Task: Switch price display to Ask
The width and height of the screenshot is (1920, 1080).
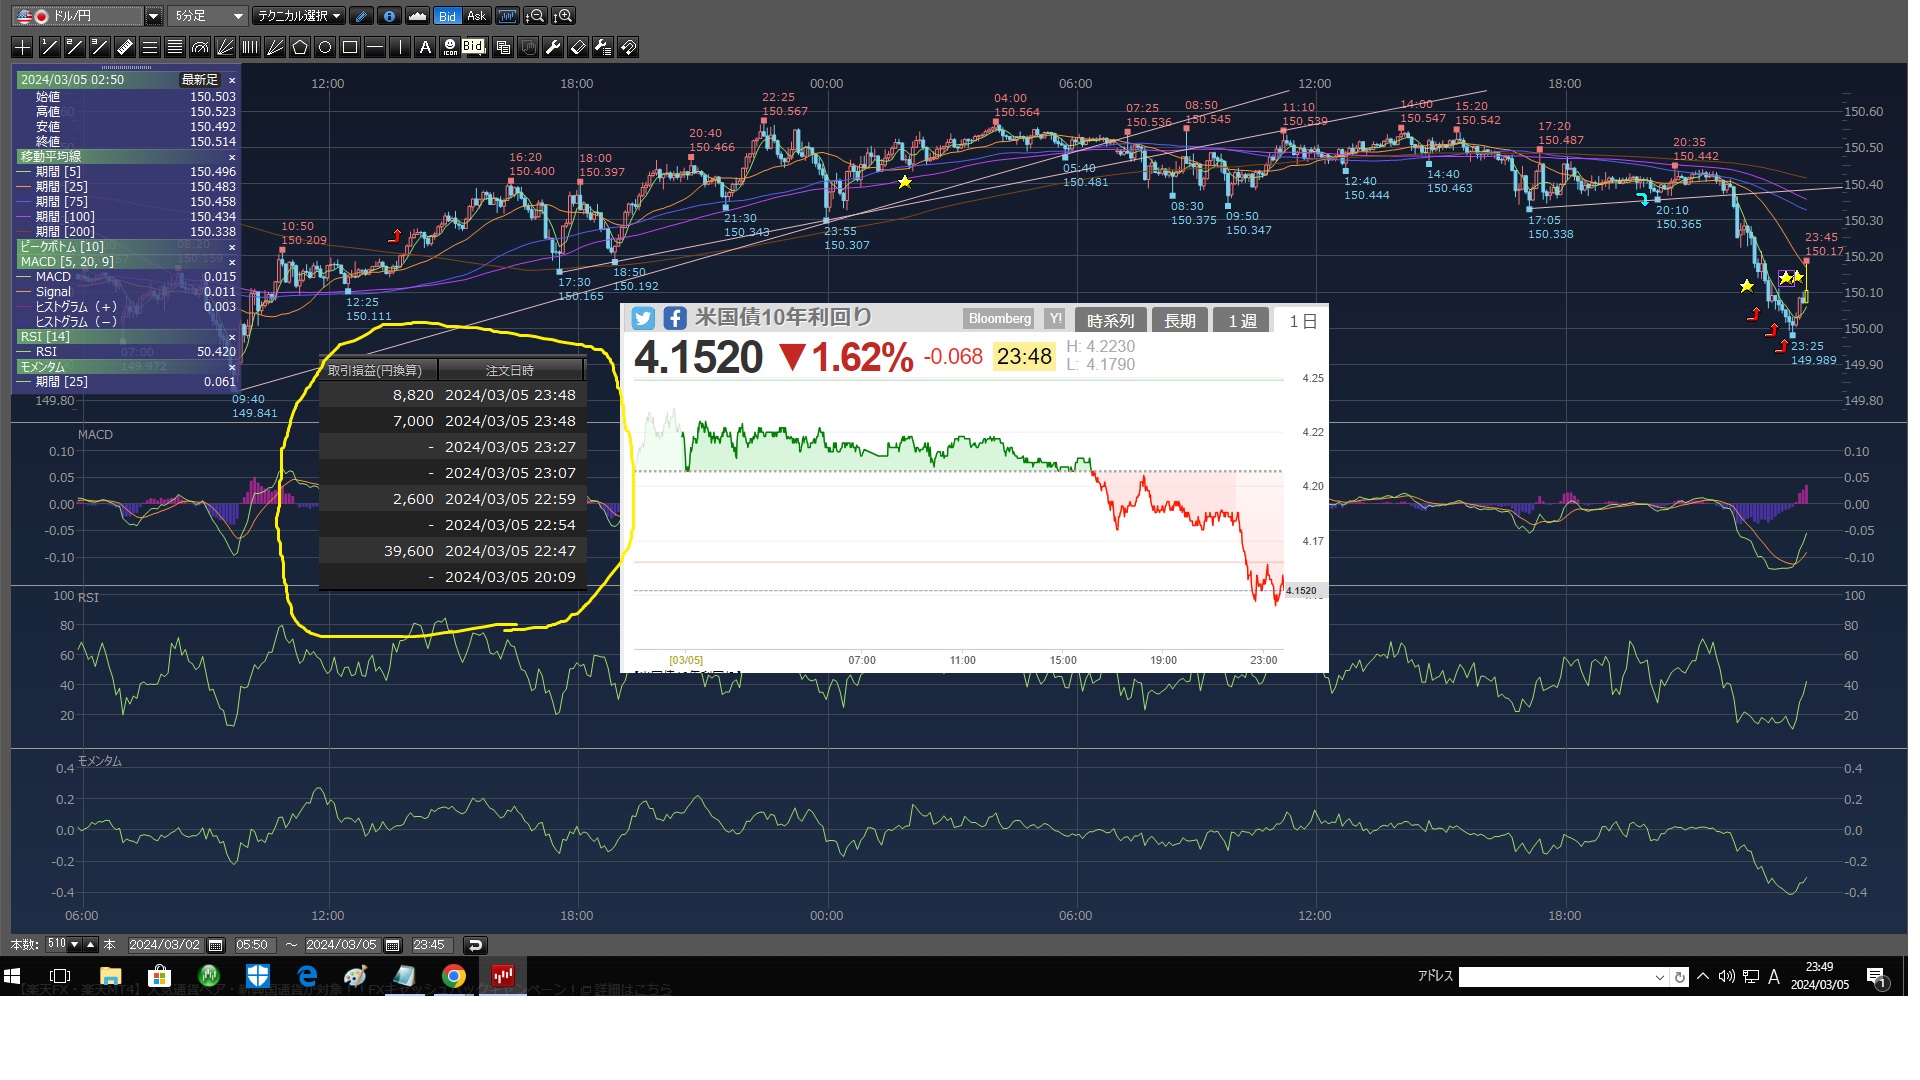Action: click(x=476, y=16)
